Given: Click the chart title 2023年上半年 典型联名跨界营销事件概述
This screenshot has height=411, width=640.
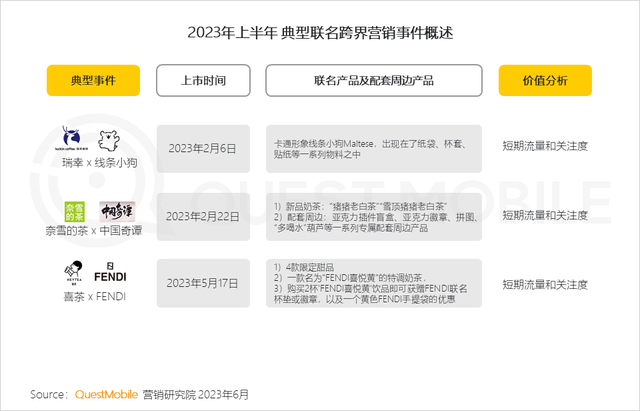Looking at the screenshot, I should [320, 33].
